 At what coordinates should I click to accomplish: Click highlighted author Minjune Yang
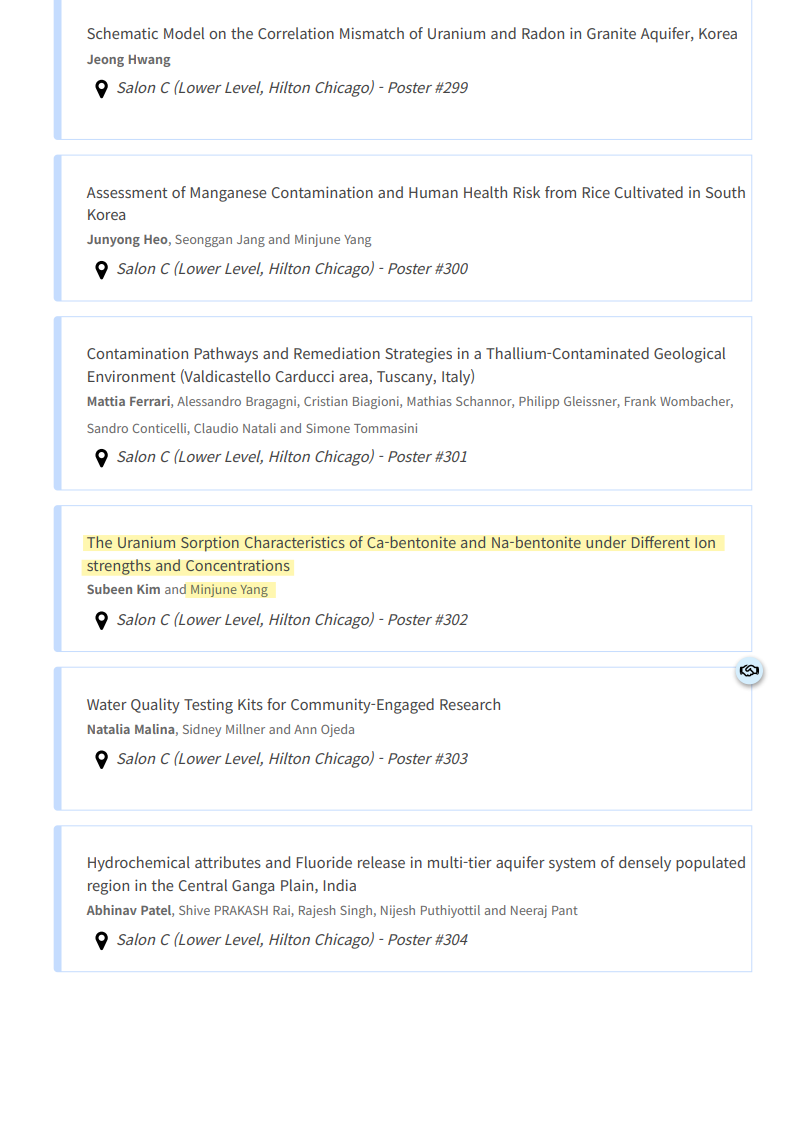[229, 590]
